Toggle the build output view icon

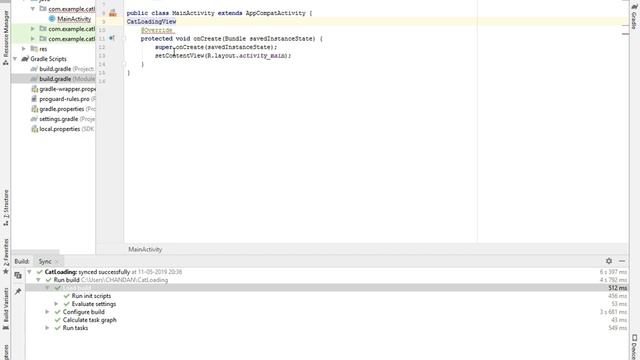(18, 276)
